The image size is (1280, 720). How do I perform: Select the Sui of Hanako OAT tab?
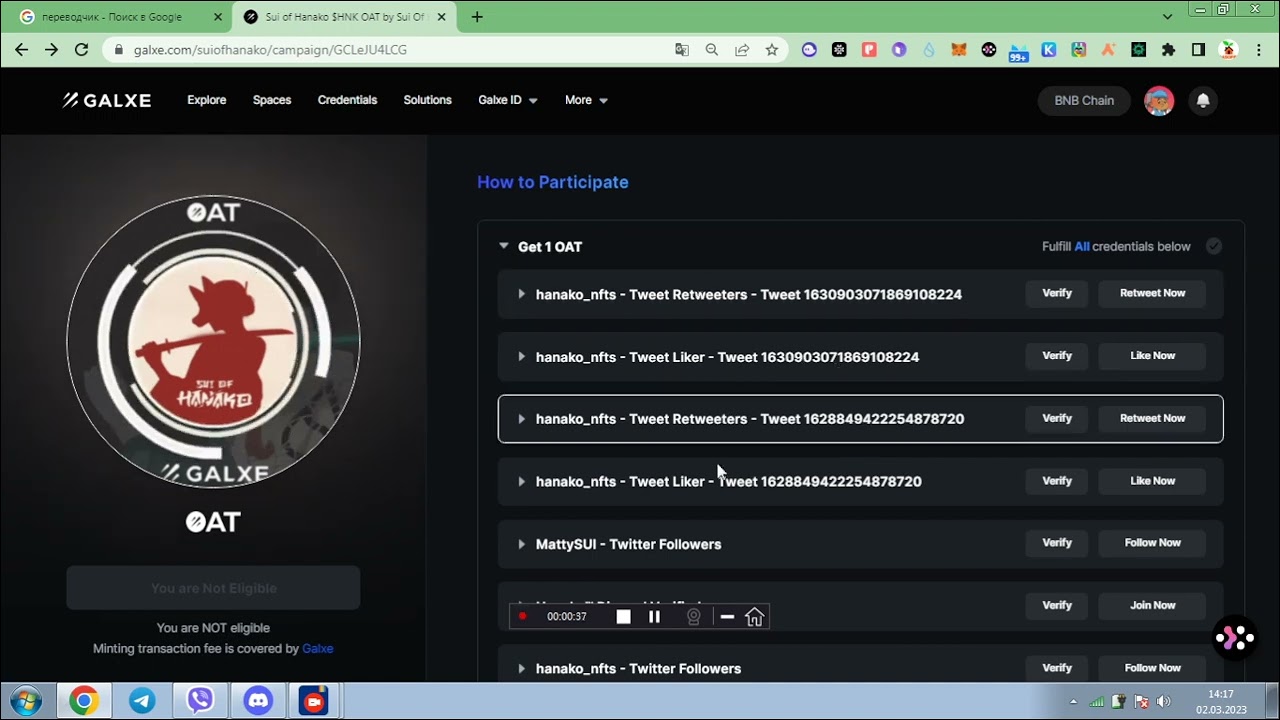click(x=345, y=17)
